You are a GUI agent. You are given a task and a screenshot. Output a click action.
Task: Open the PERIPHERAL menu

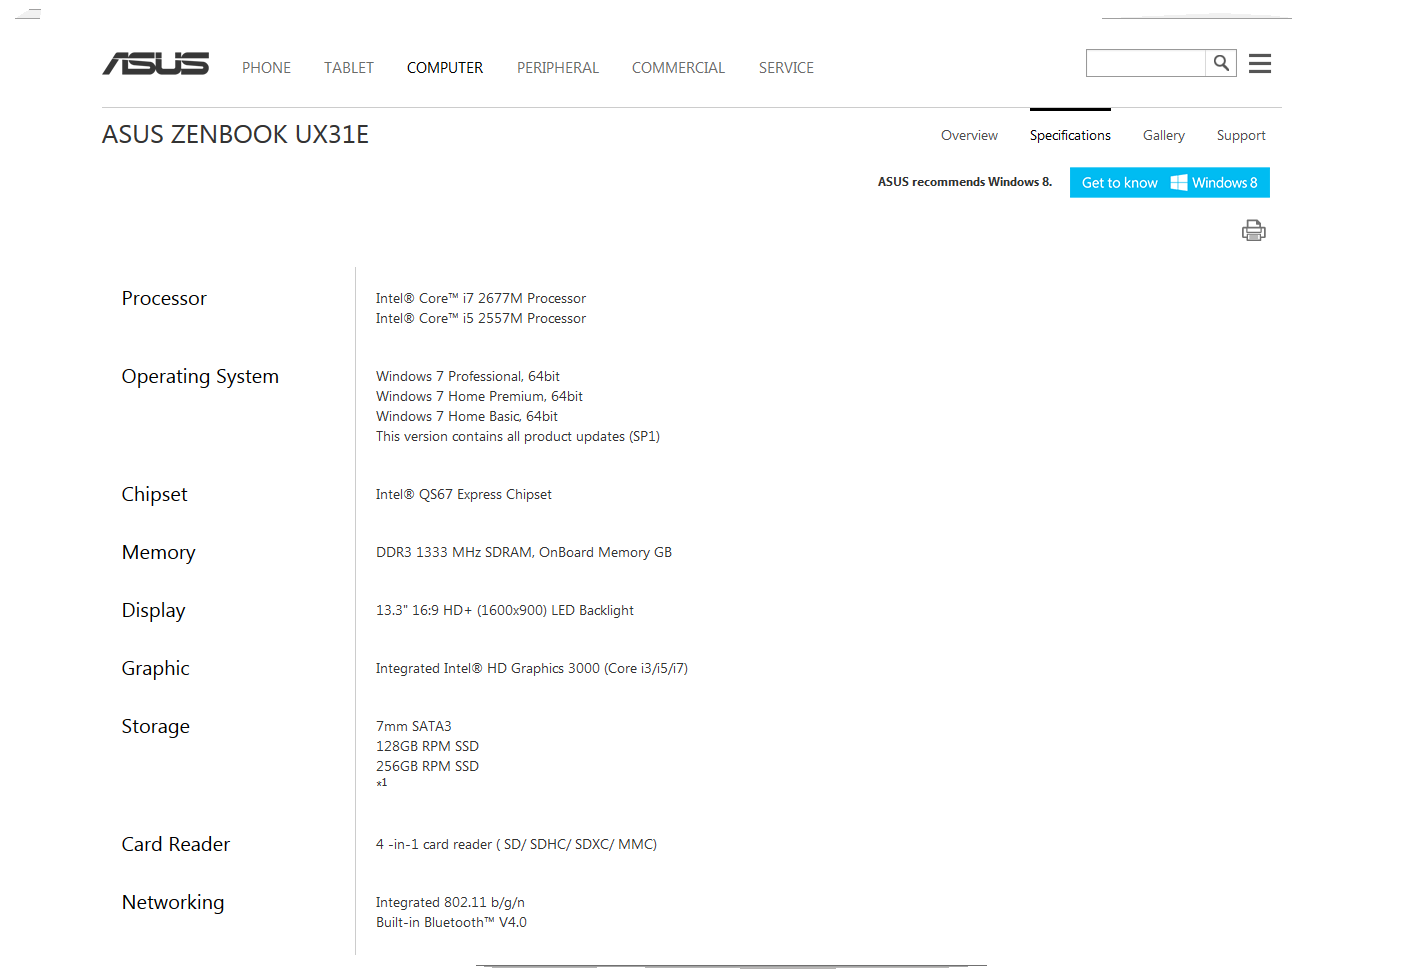click(x=558, y=68)
